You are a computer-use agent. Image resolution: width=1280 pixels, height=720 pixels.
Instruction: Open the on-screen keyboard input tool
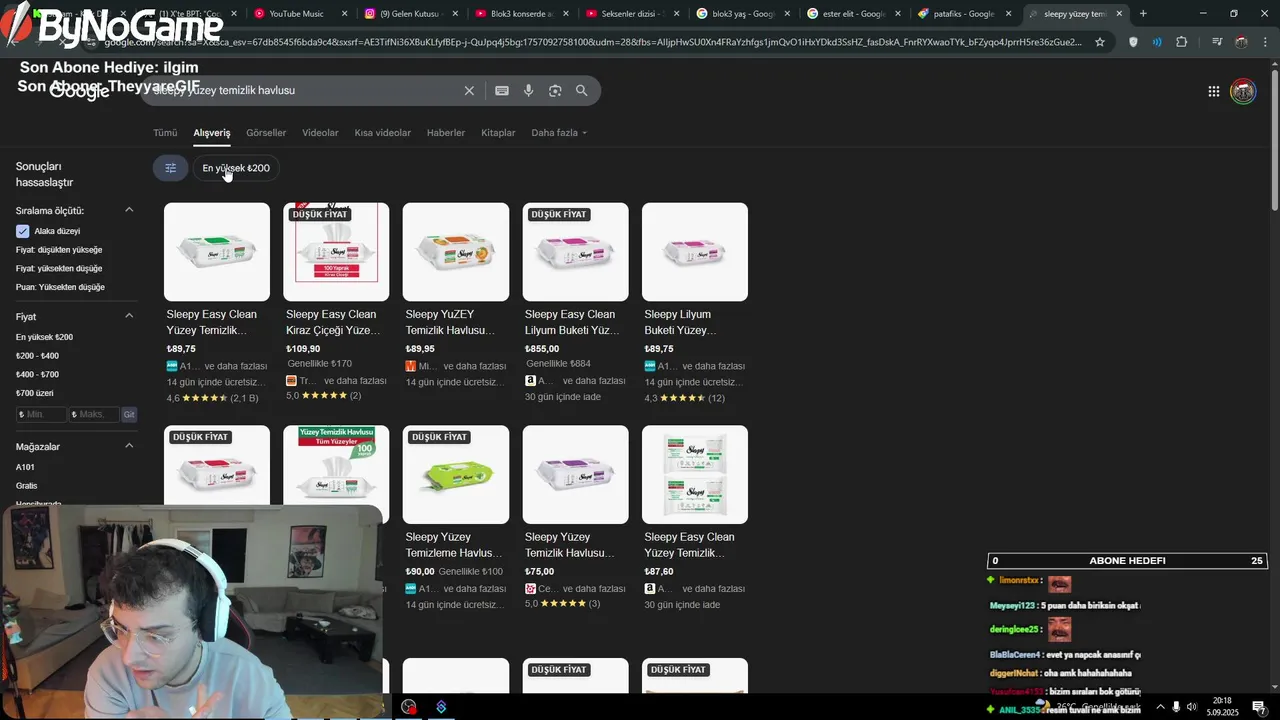(502, 90)
